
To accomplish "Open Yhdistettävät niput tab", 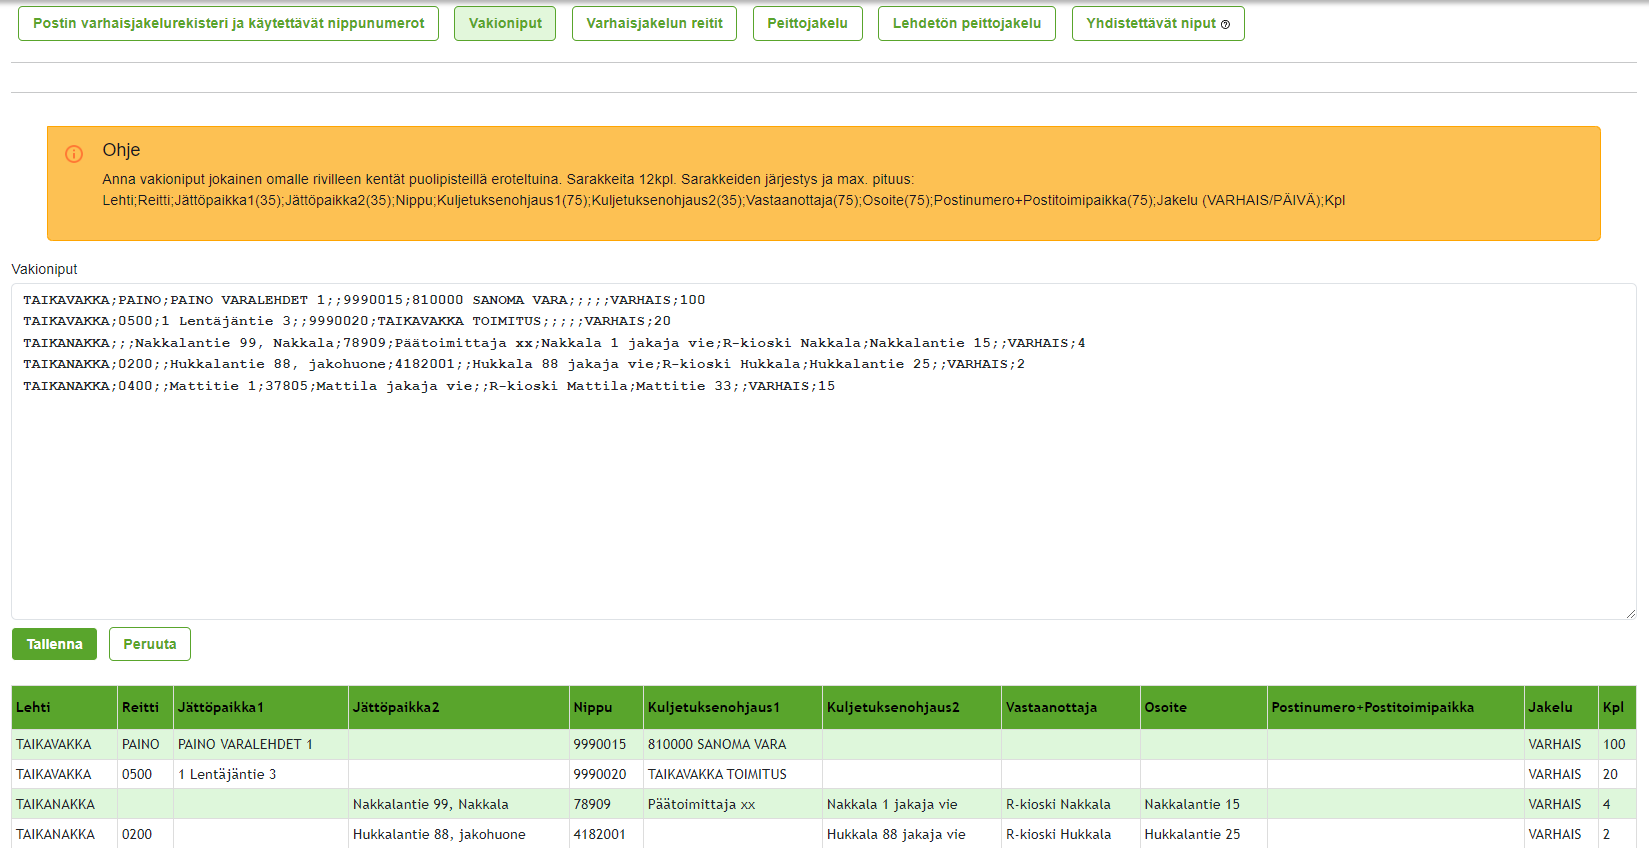I will pos(1158,23).
